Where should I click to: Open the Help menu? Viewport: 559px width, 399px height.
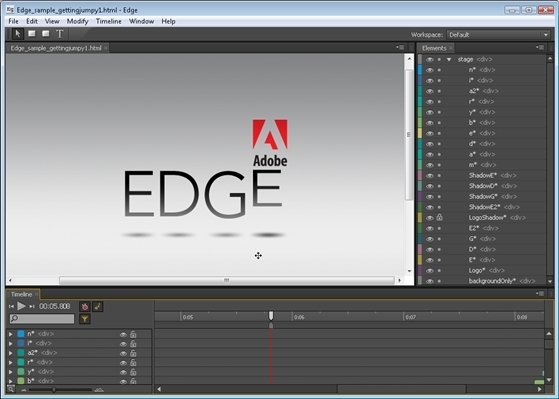[x=168, y=21]
